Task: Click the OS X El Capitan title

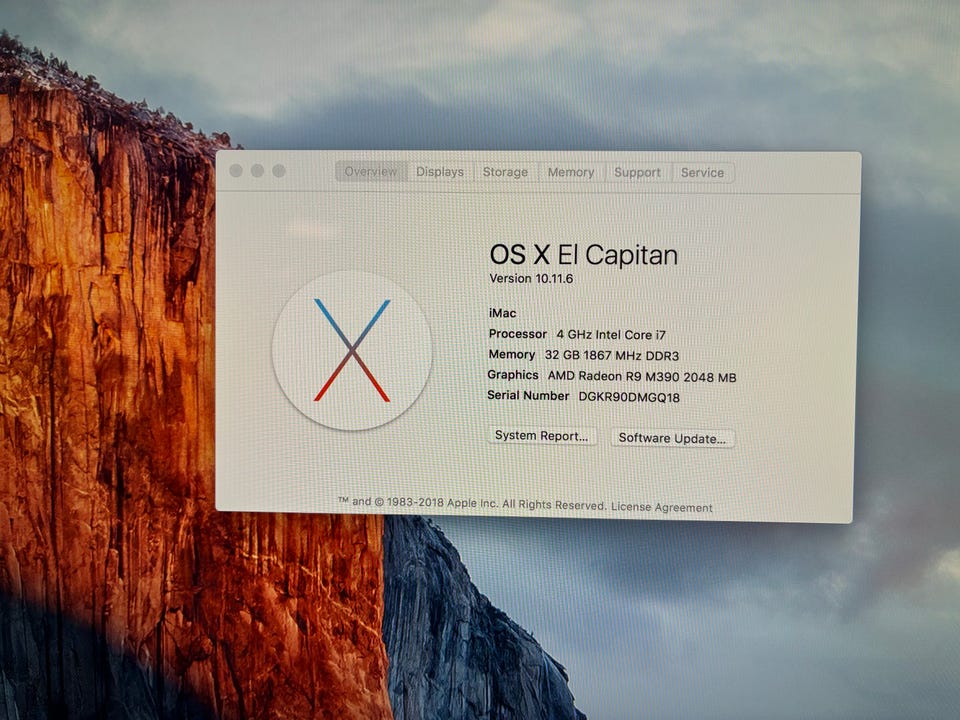Action: (583, 255)
